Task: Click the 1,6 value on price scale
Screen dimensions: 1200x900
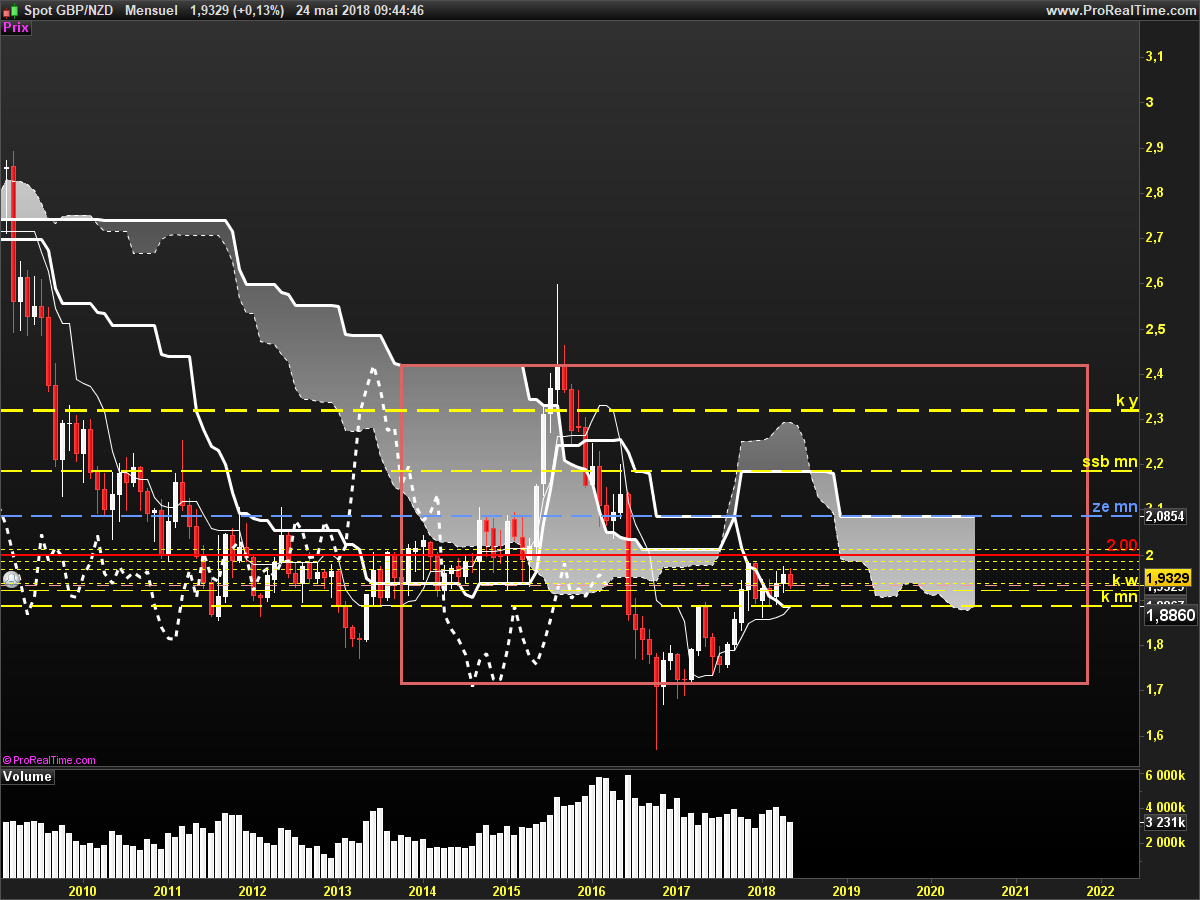Action: (1154, 736)
